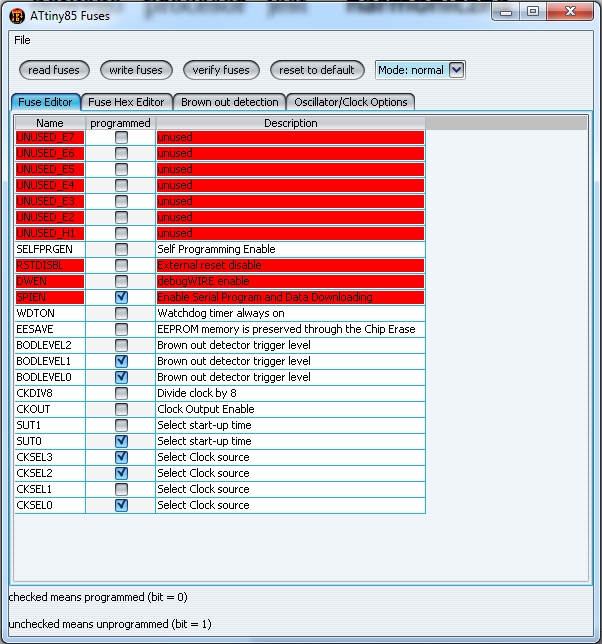
Task: Uncheck the BODLEVEL0 checkbox
Action: point(121,377)
